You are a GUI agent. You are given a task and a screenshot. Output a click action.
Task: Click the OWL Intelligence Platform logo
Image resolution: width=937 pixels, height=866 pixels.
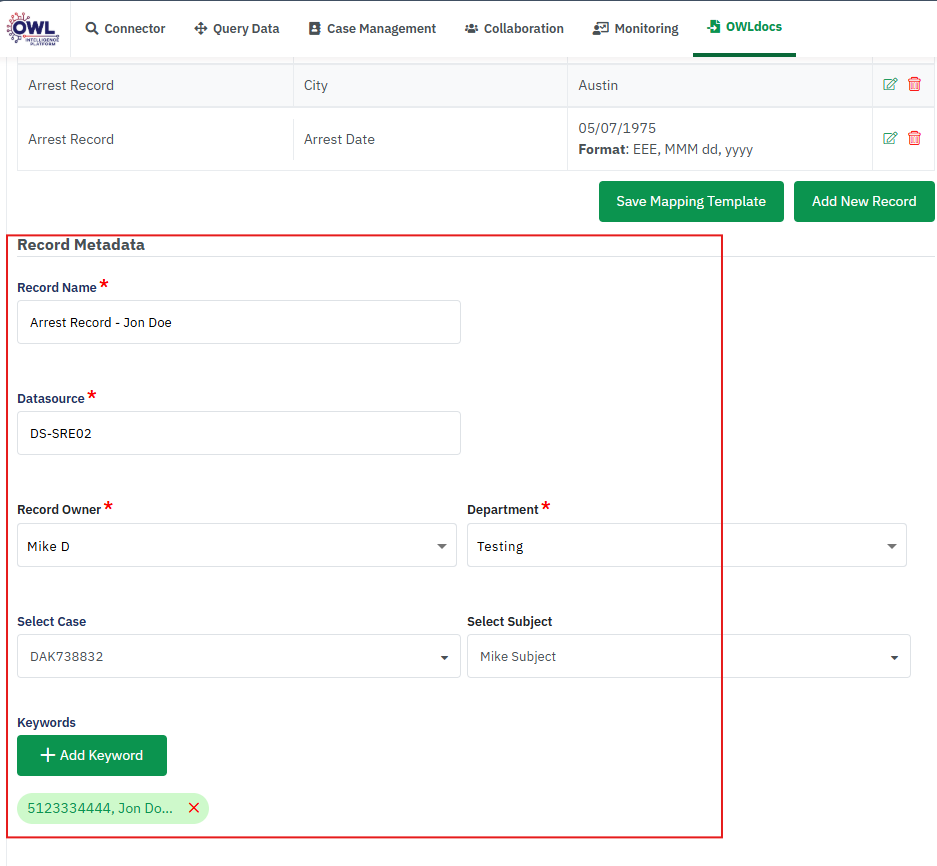click(34, 27)
